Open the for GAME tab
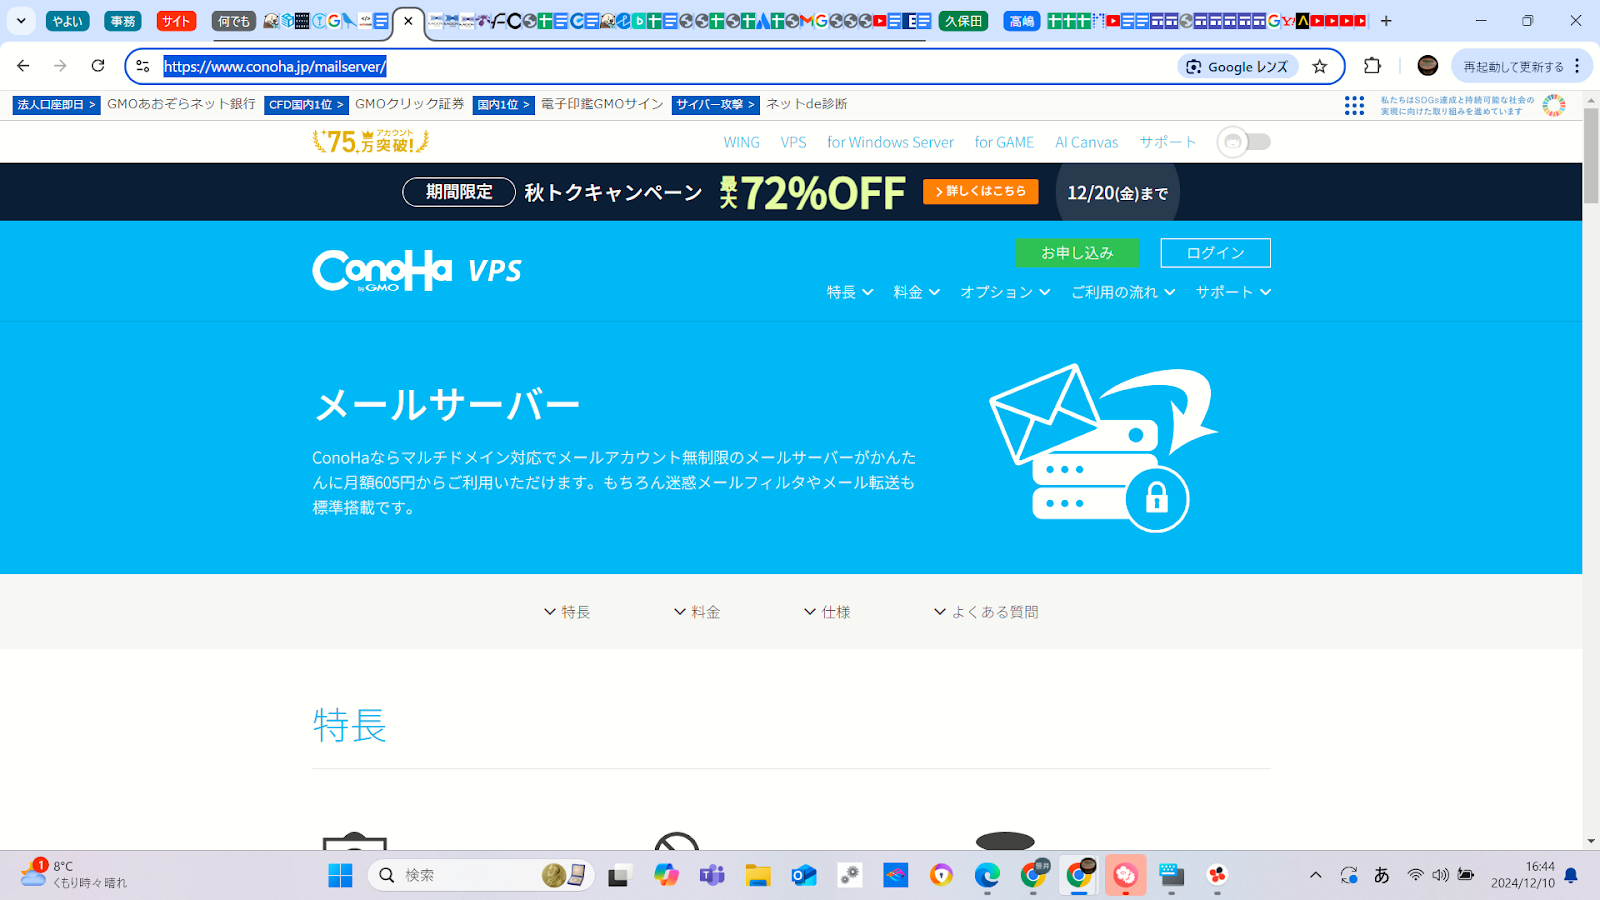Viewport: 1600px width, 900px height. click(1004, 142)
